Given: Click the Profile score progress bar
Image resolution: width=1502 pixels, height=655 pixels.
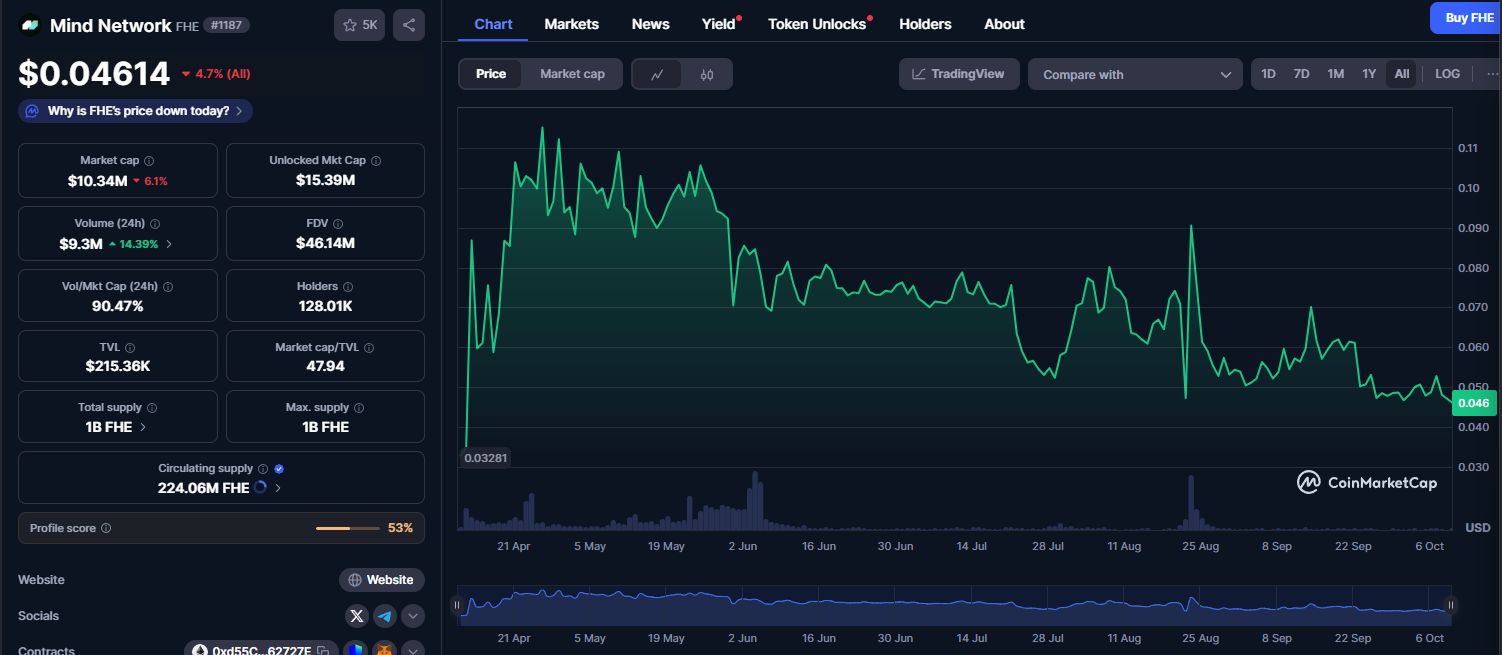Looking at the screenshot, I should pyautogui.click(x=348, y=528).
